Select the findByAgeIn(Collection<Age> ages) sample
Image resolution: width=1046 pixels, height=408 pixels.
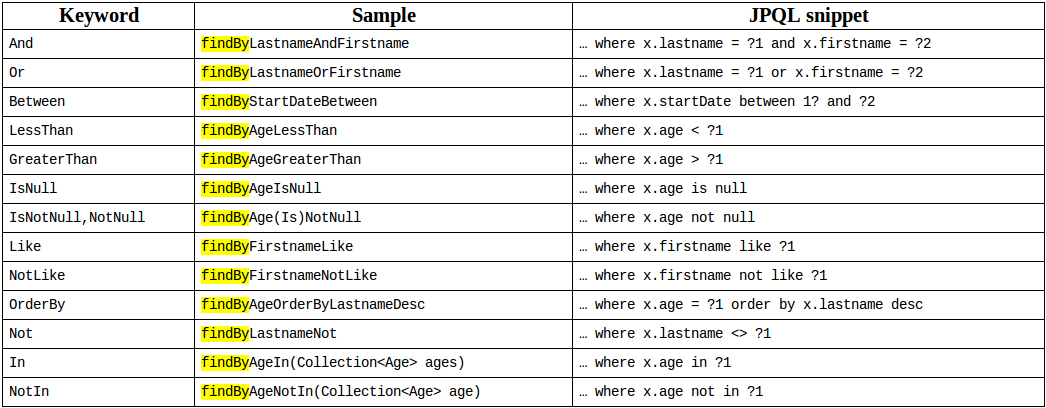point(333,363)
